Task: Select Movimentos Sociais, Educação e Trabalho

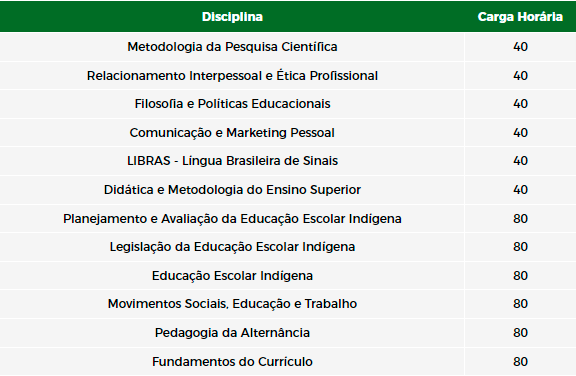Action: (x=232, y=304)
